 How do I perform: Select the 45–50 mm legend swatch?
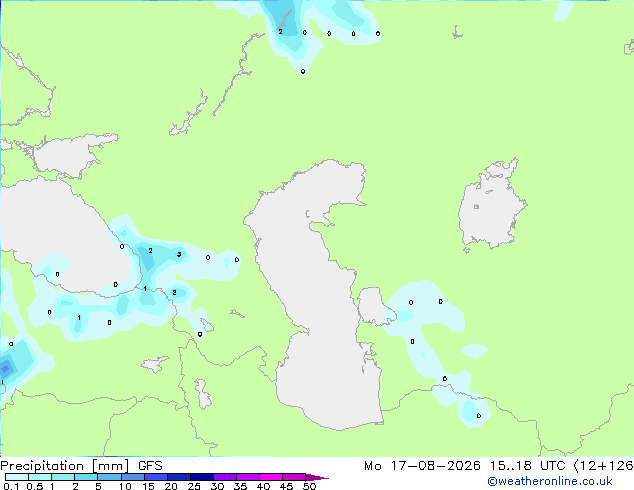pos(294,477)
